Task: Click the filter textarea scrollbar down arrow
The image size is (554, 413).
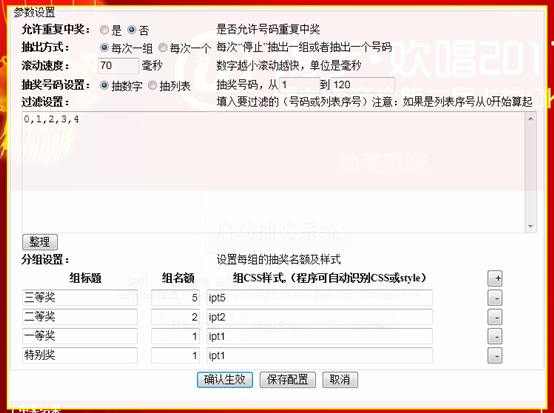Action: pyautogui.click(x=530, y=226)
